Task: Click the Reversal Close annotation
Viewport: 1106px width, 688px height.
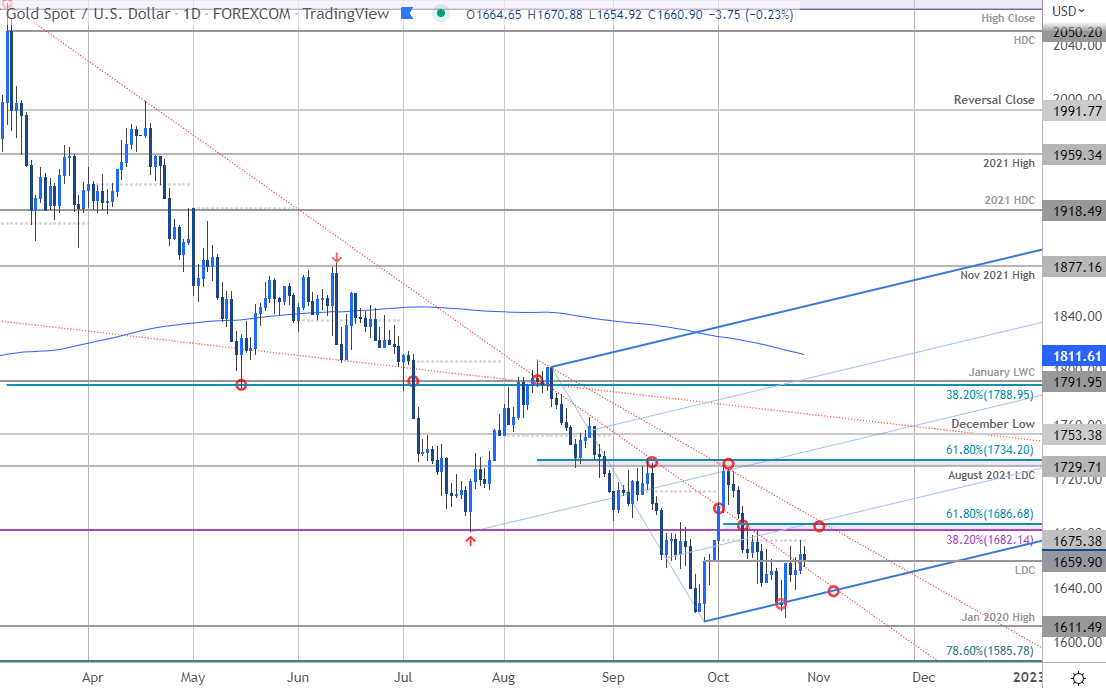Action: tap(994, 100)
